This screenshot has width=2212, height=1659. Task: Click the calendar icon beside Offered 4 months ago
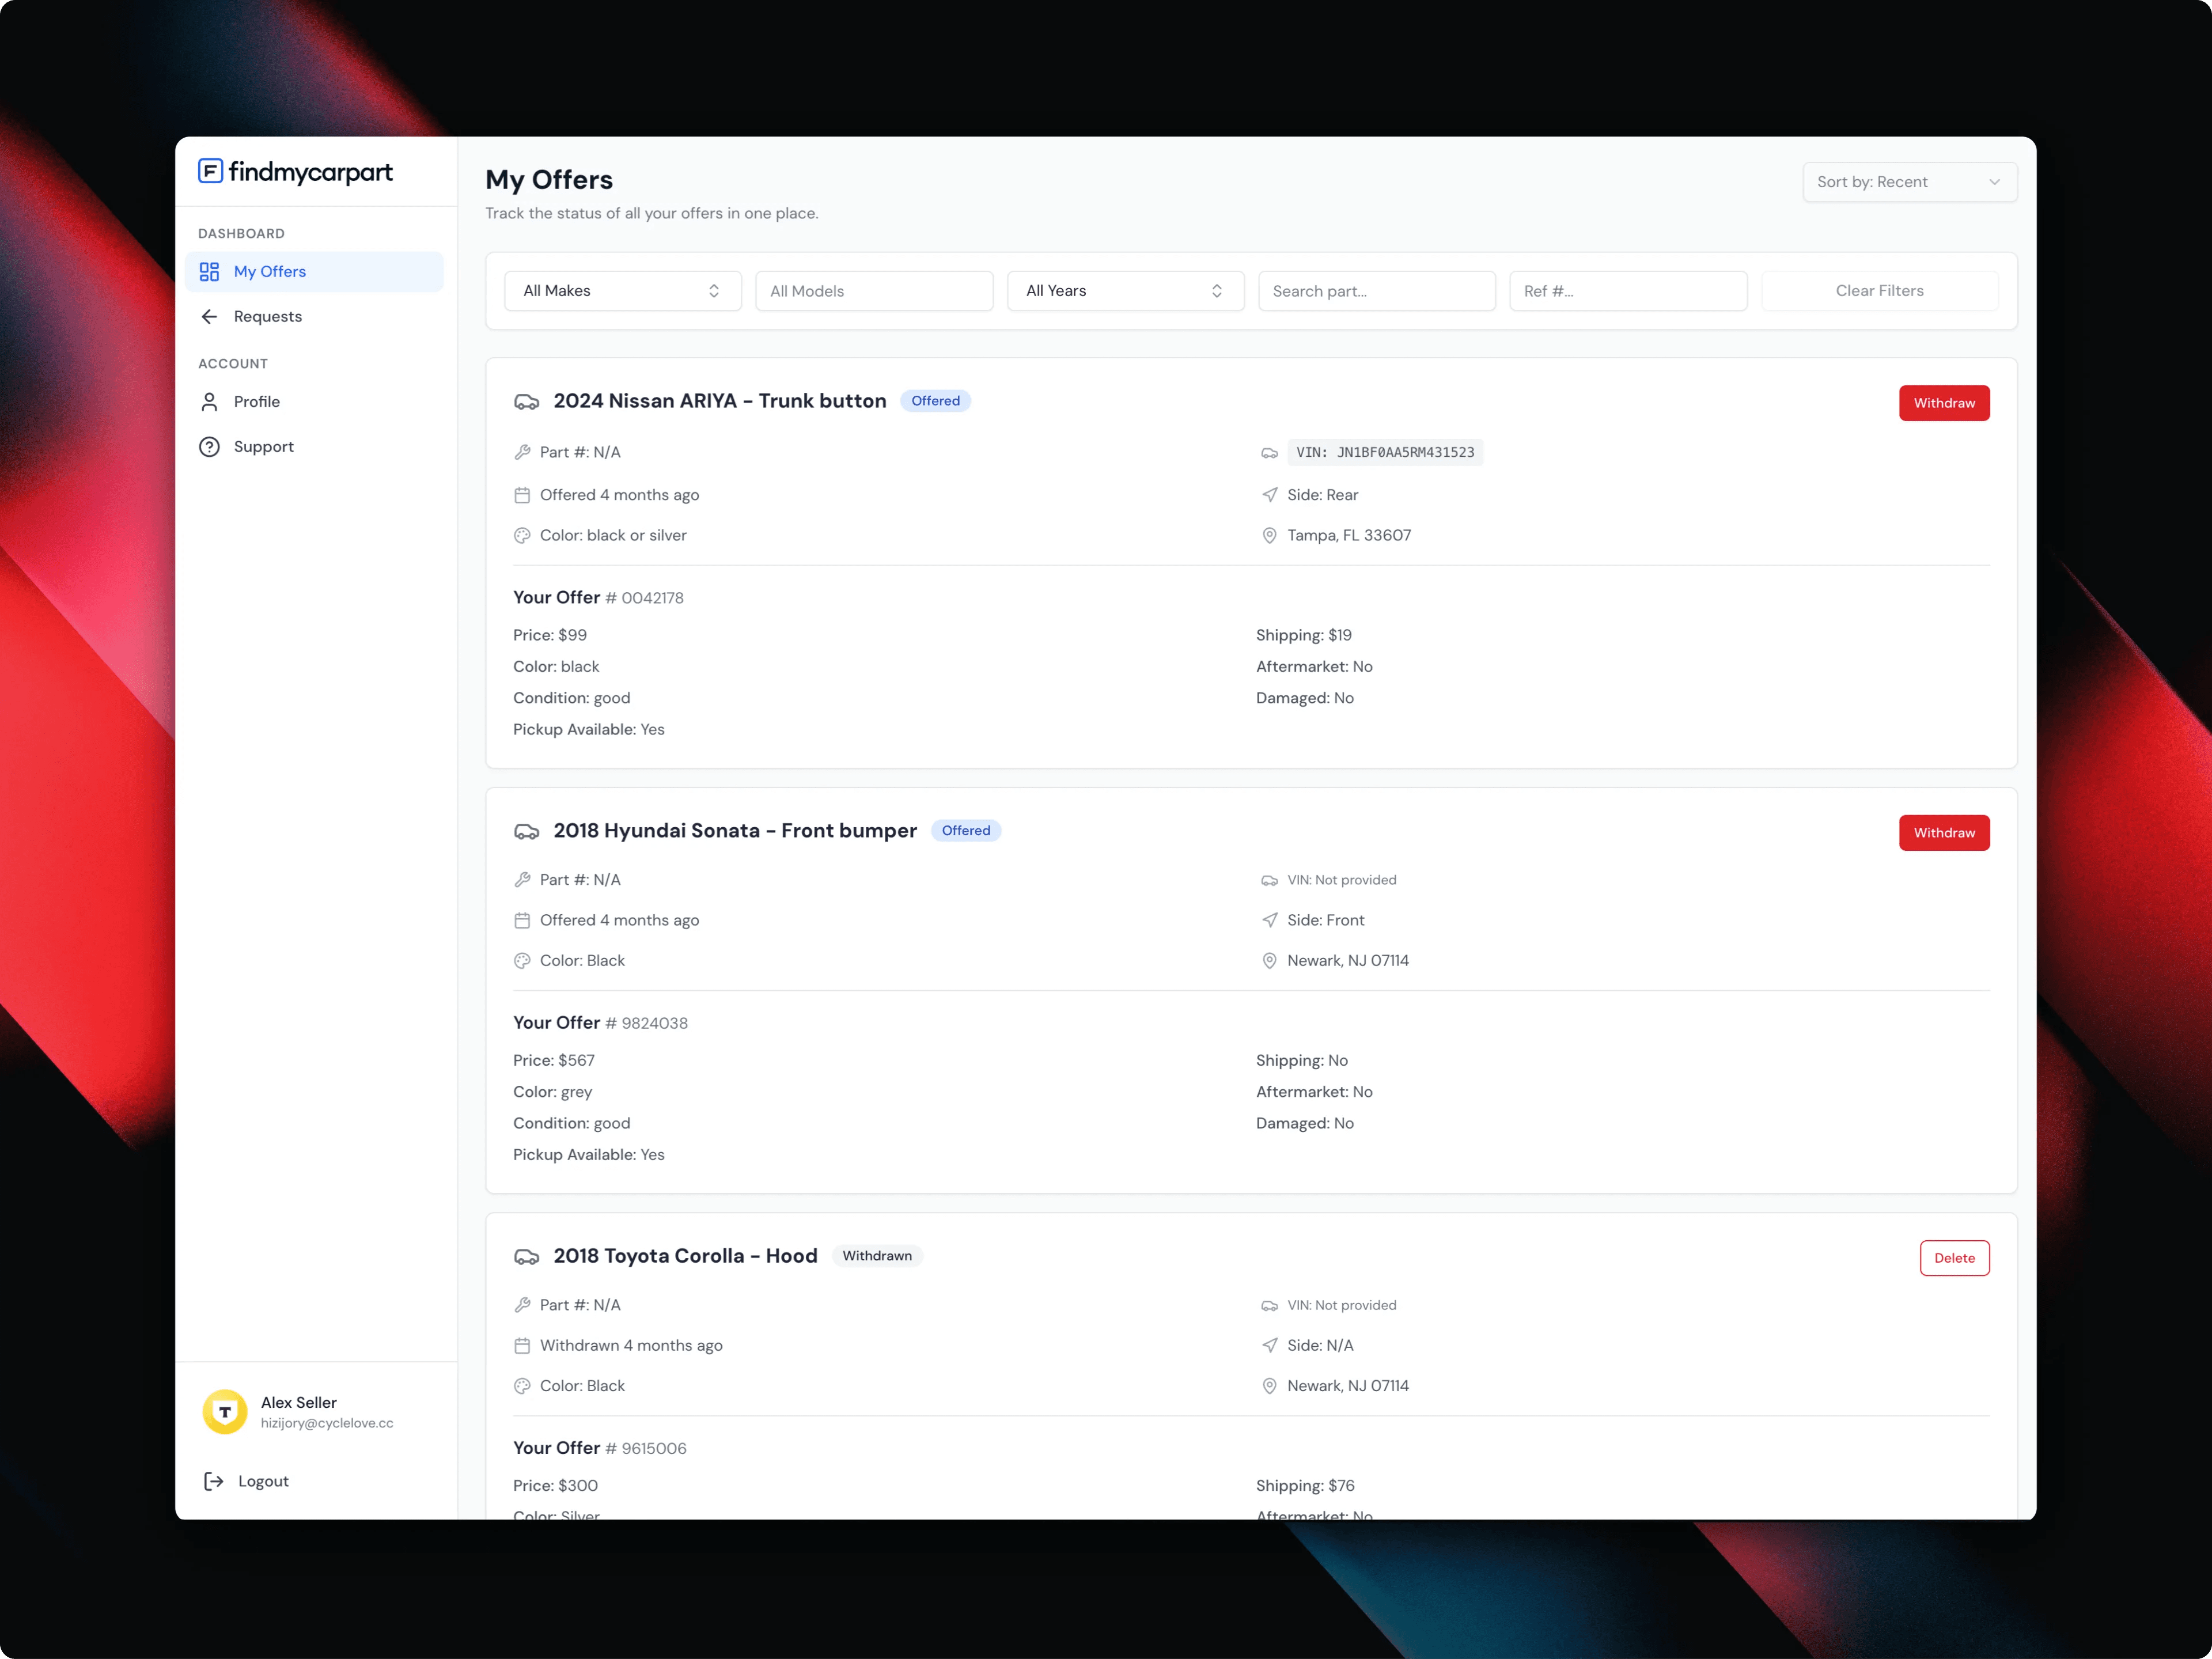523,494
